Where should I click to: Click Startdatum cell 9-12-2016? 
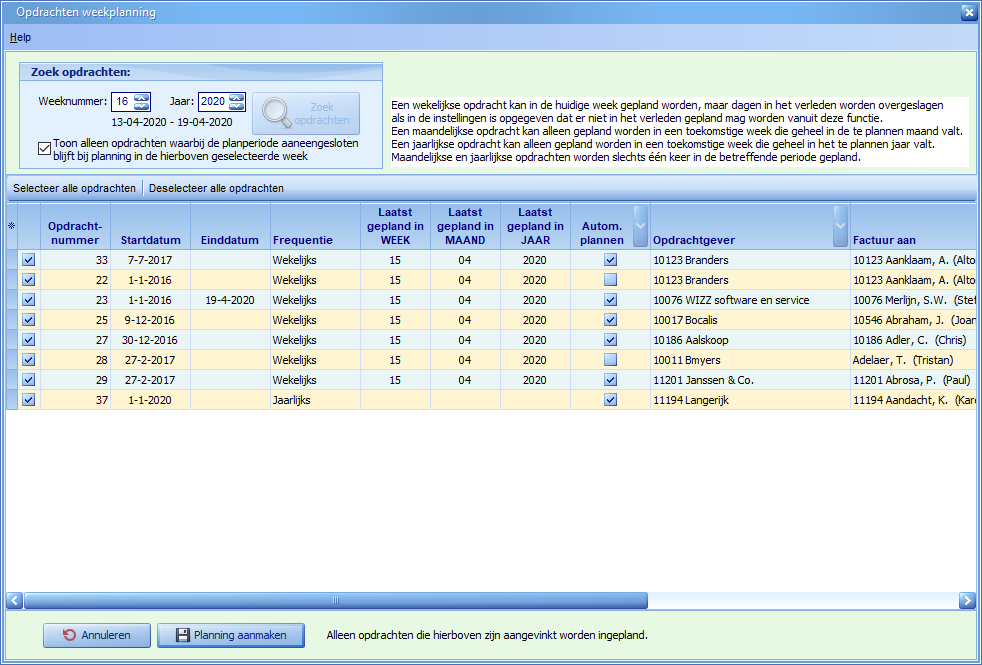click(x=150, y=320)
